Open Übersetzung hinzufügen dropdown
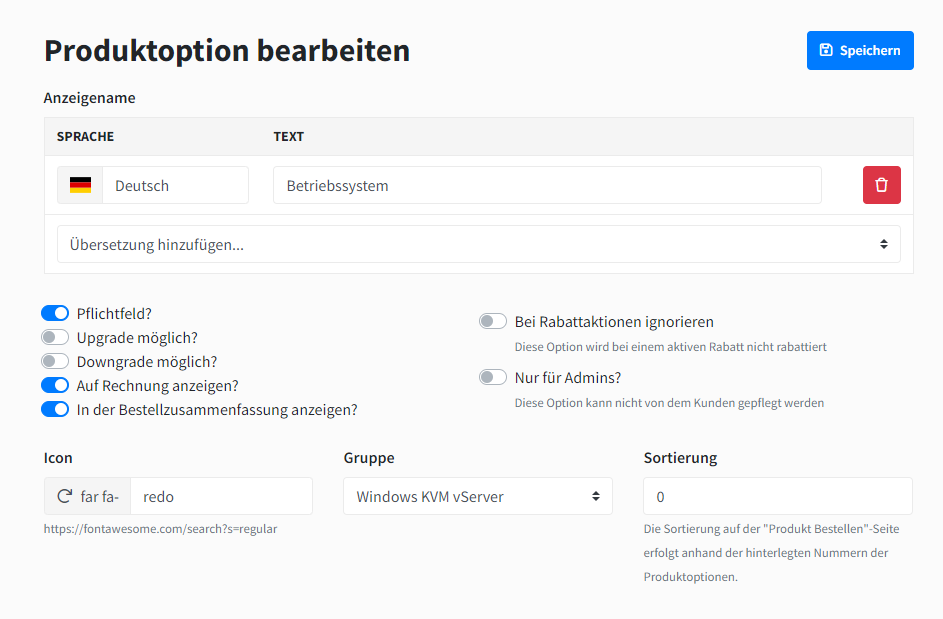This screenshot has width=943, height=619. (x=478, y=244)
